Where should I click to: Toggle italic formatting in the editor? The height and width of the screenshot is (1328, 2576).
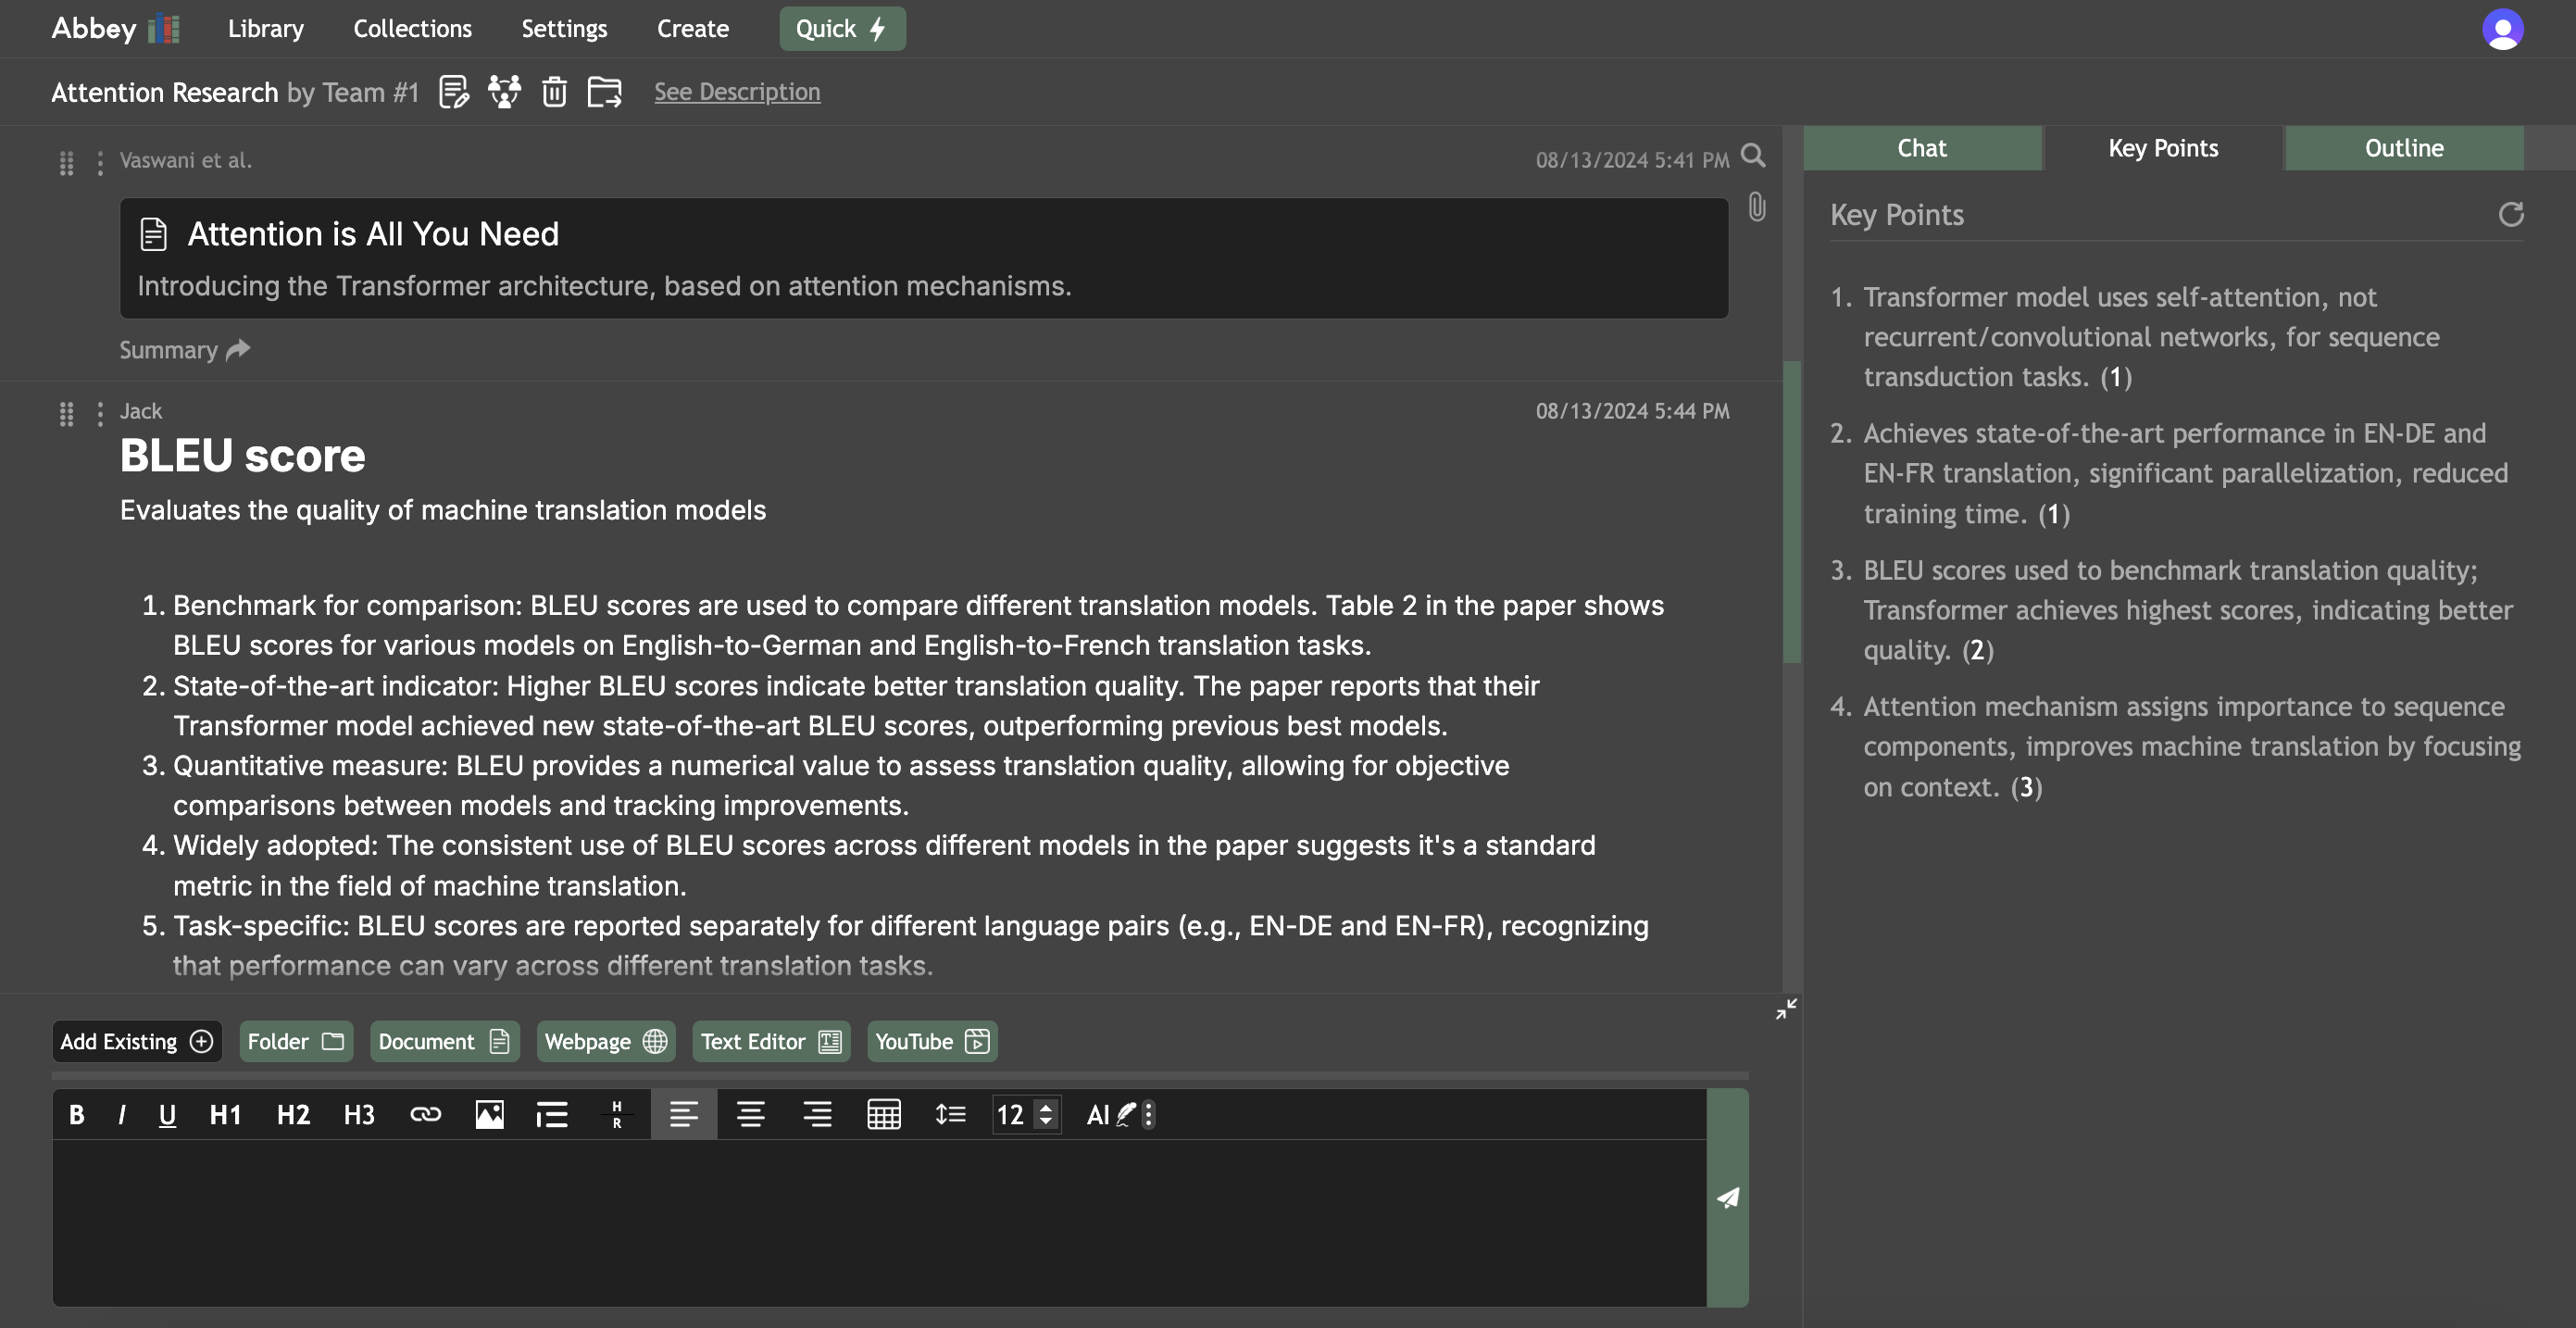121,1114
